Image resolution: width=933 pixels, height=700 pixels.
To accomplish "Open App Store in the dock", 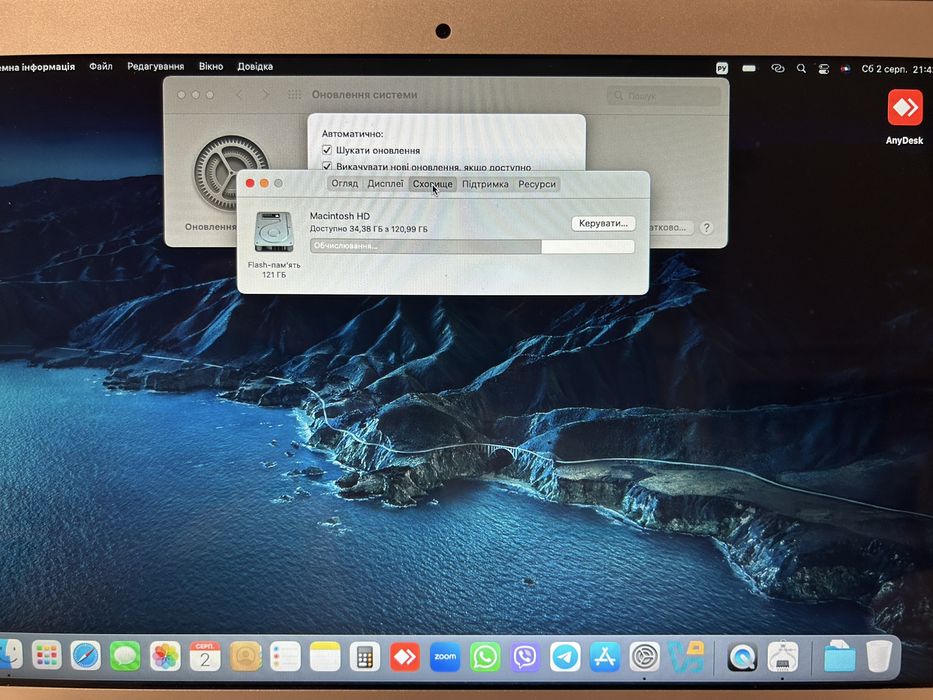I will (605, 657).
